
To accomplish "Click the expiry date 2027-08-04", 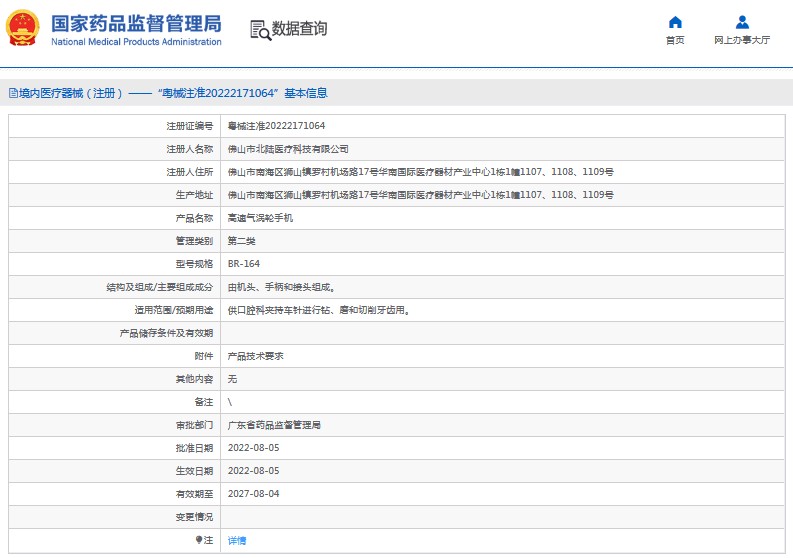I will pyautogui.click(x=254, y=494).
